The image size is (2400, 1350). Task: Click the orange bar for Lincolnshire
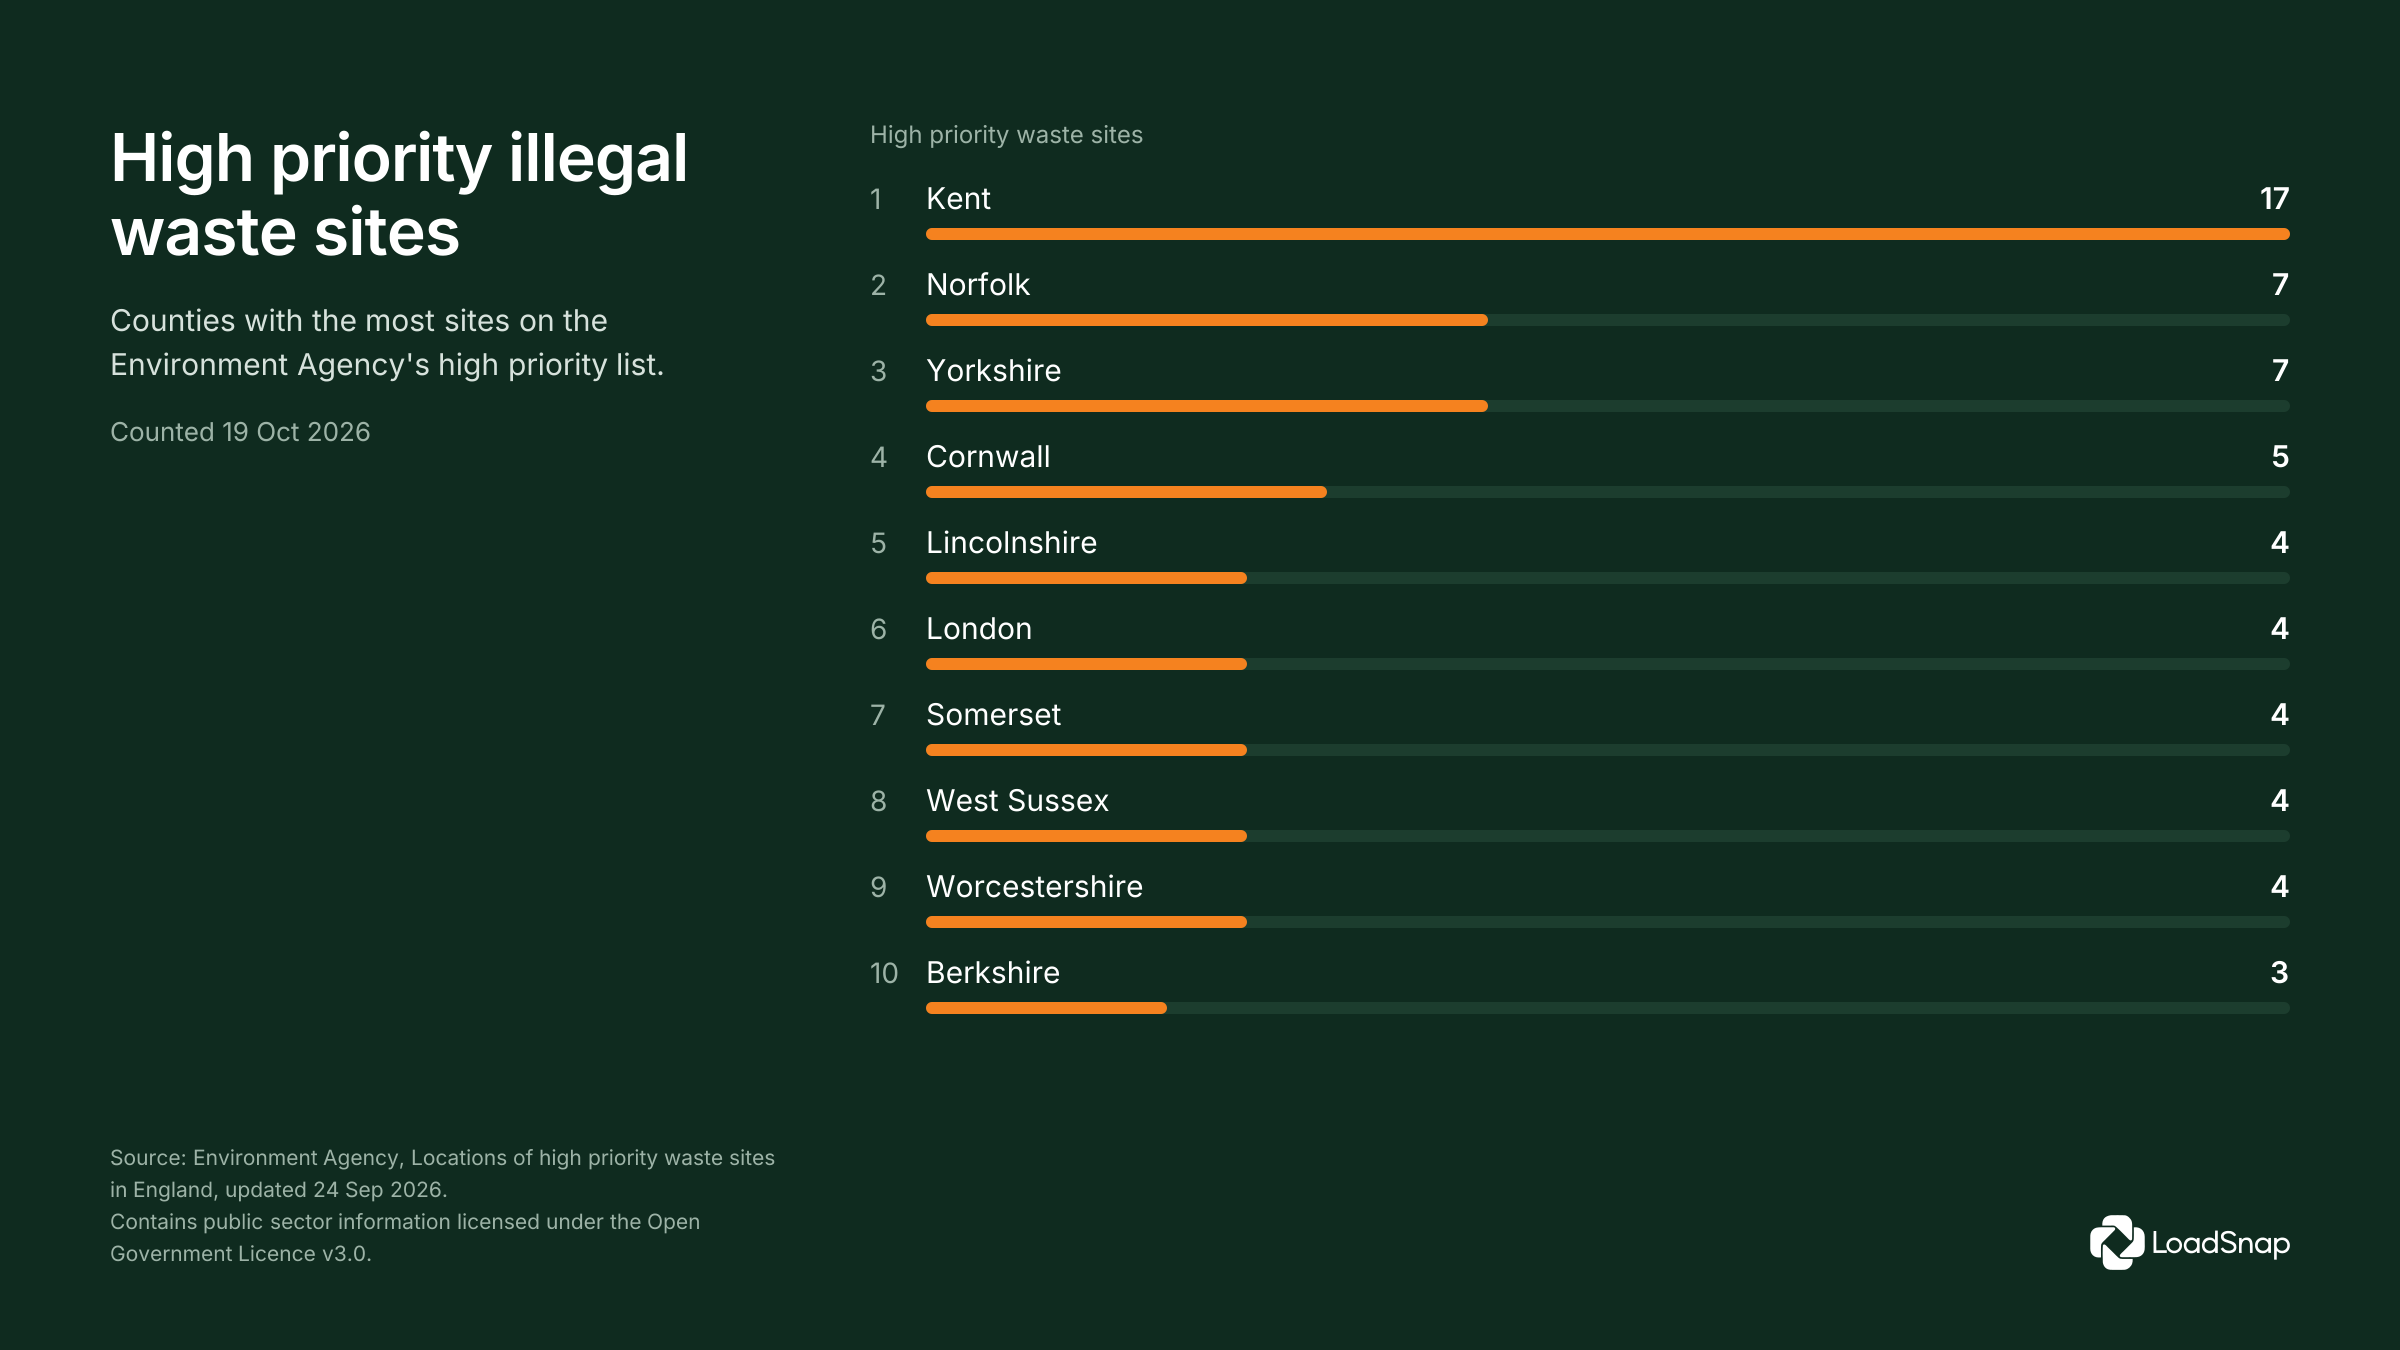click(x=1086, y=578)
